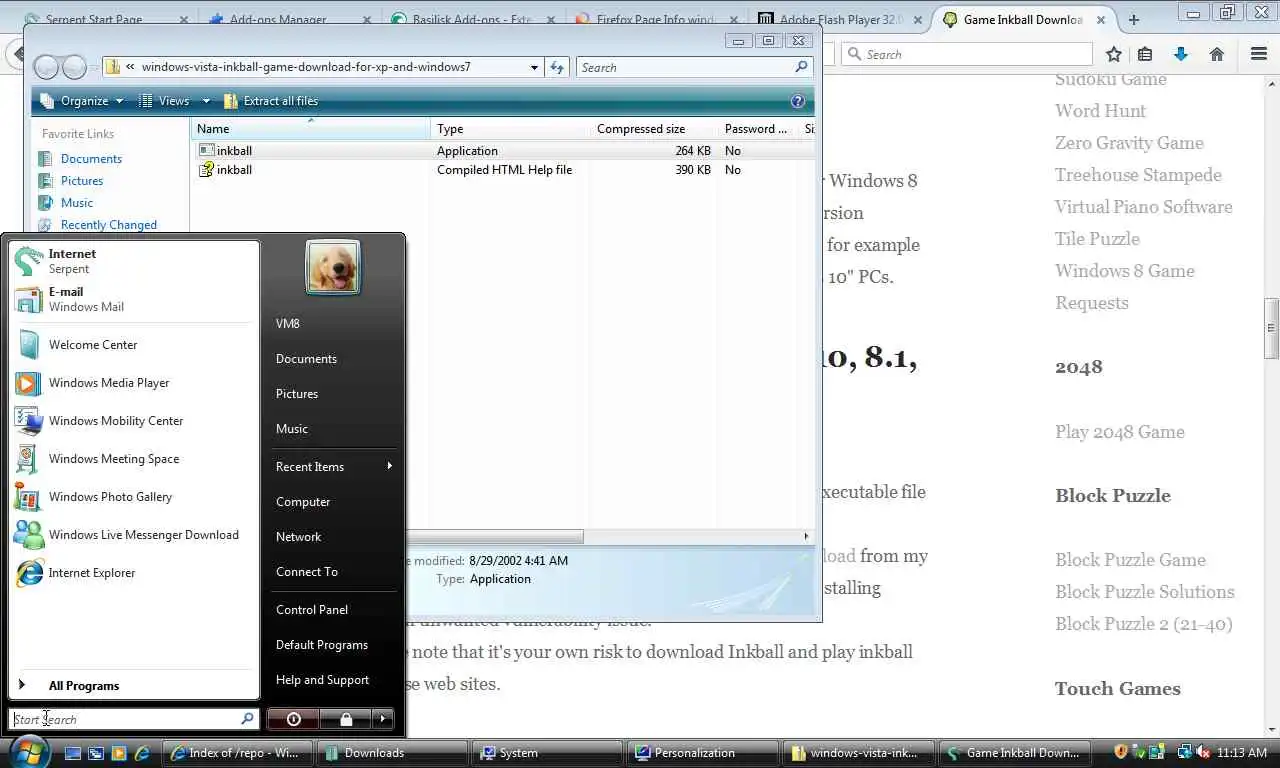The height and width of the screenshot is (768, 1280).
Task: Open Connect To from Start menu
Action: (334, 572)
